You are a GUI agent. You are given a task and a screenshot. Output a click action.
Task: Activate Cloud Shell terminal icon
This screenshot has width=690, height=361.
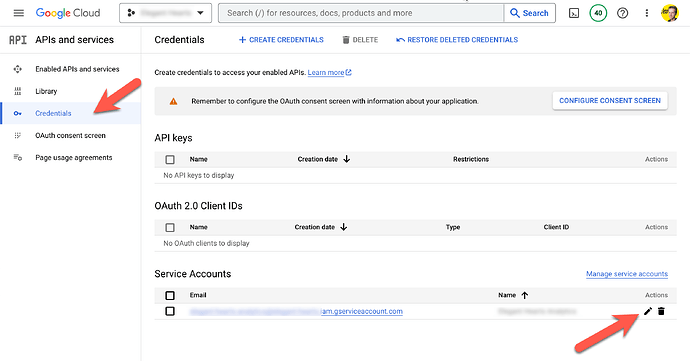(574, 13)
